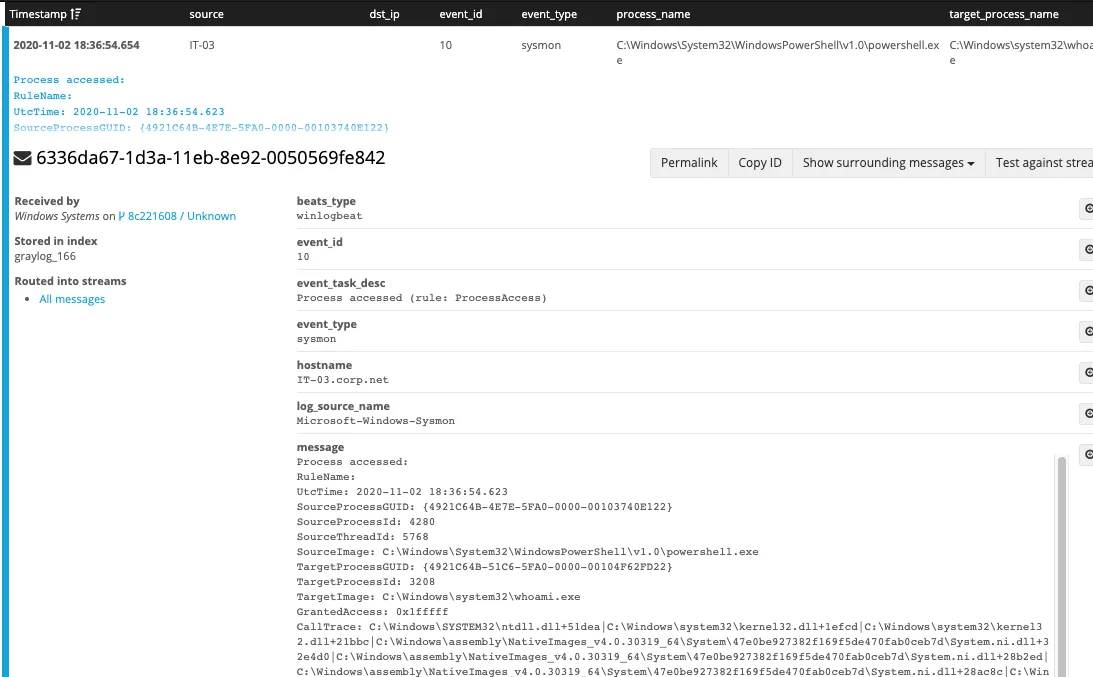Click 'Process accessed (rule: ProcessAccess)' value
This screenshot has width=1093, height=677.
(x=421, y=298)
